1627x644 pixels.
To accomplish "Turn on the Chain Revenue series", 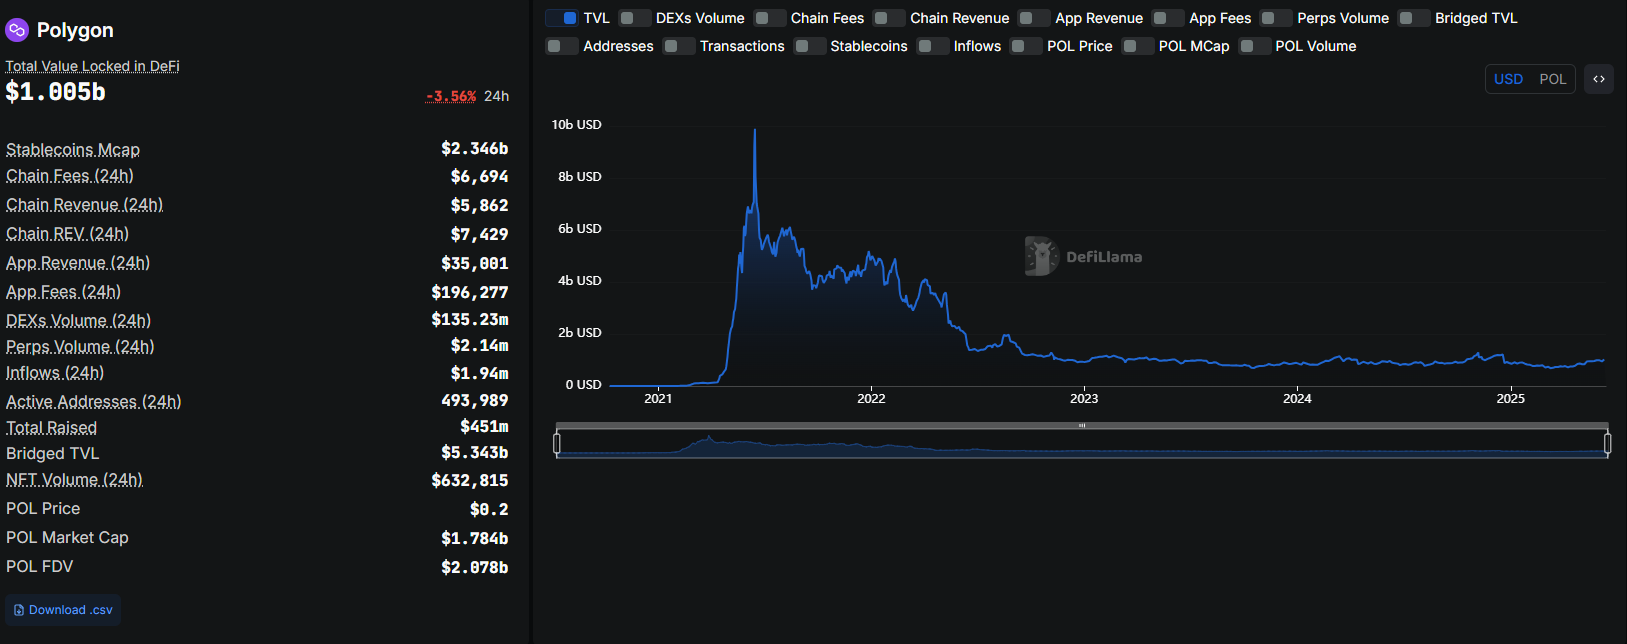I will point(889,18).
